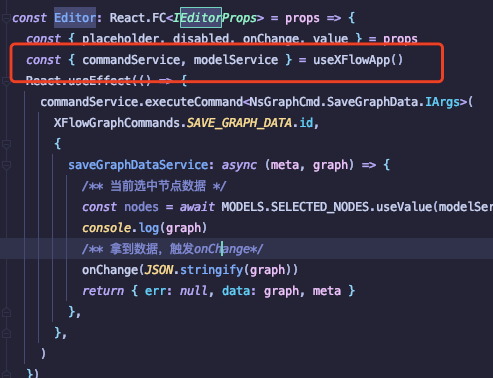Click the "null" value

pyautogui.click(x=193, y=291)
